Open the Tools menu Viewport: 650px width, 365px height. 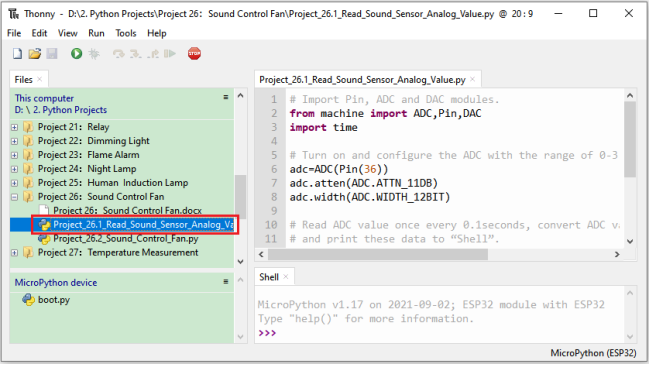coord(126,33)
